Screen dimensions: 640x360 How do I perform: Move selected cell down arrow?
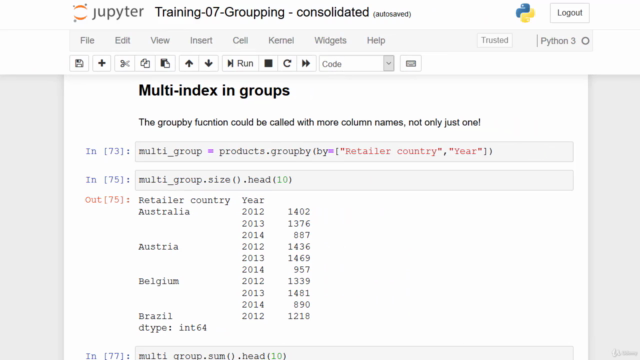(x=209, y=64)
